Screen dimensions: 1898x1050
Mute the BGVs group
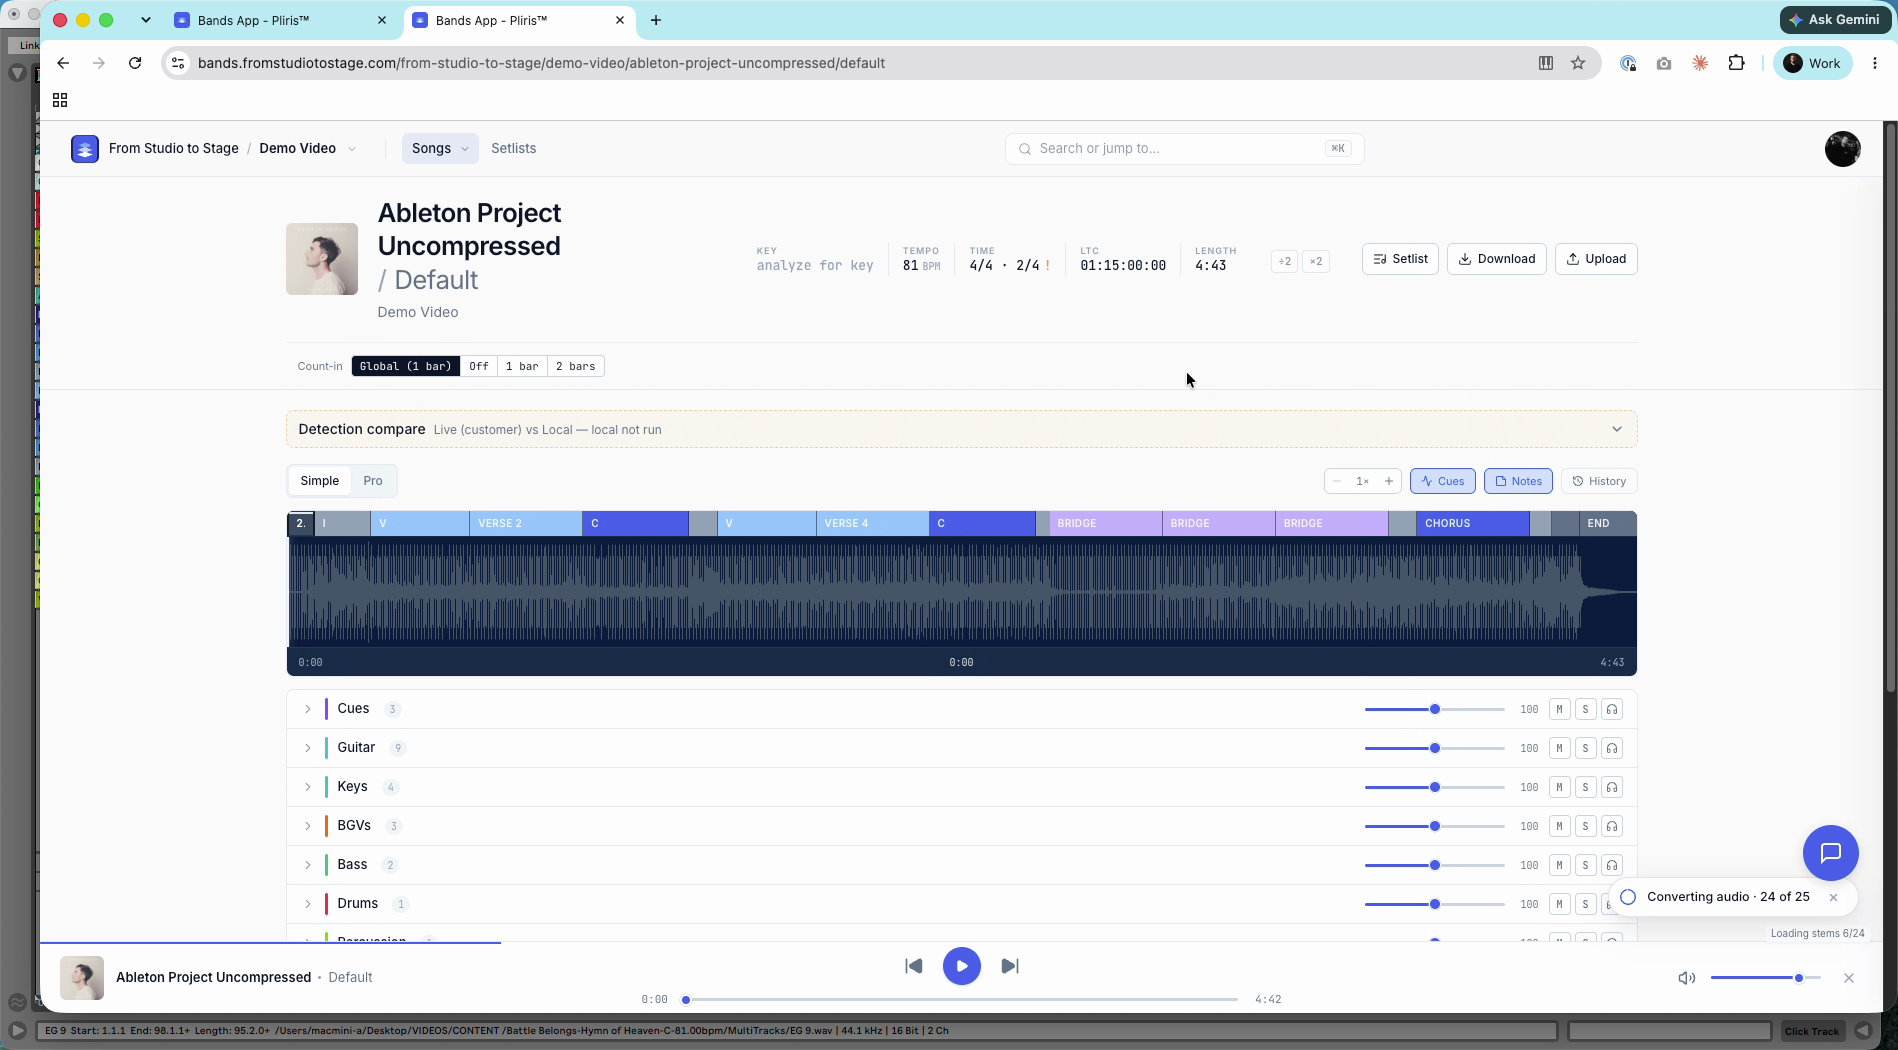pos(1559,826)
